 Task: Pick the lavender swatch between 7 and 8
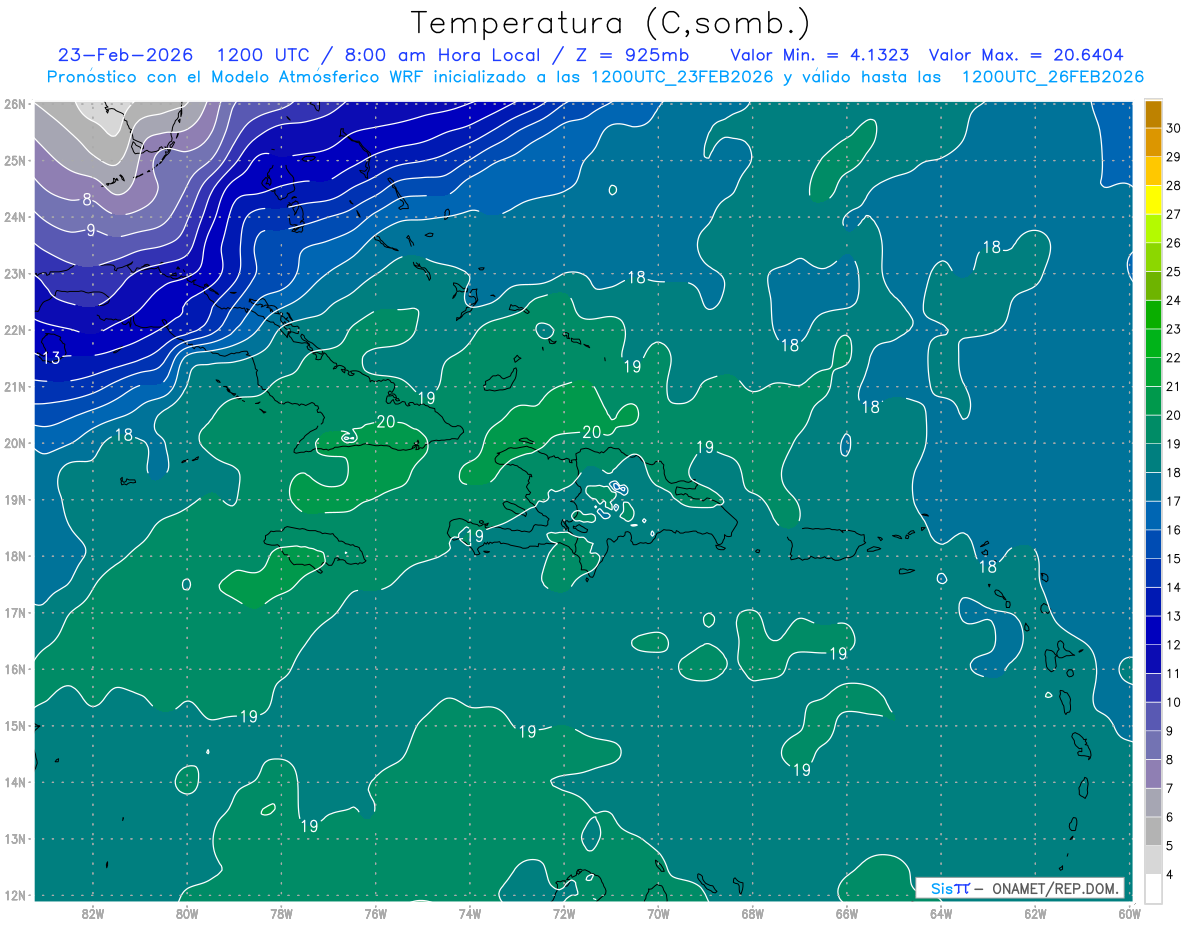(1154, 774)
